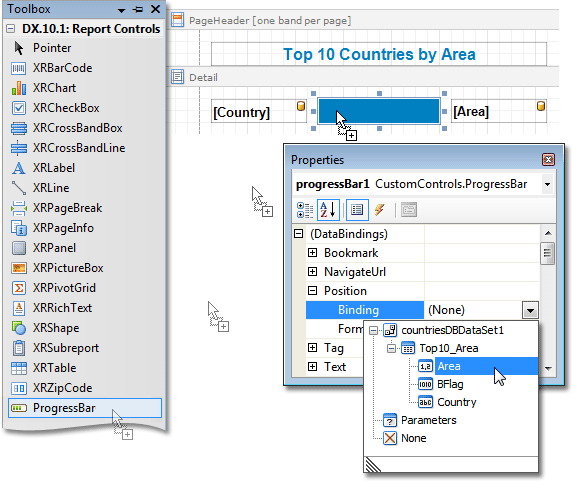Pick the XRChart control icon
The image size is (572, 481).
click(x=19, y=88)
